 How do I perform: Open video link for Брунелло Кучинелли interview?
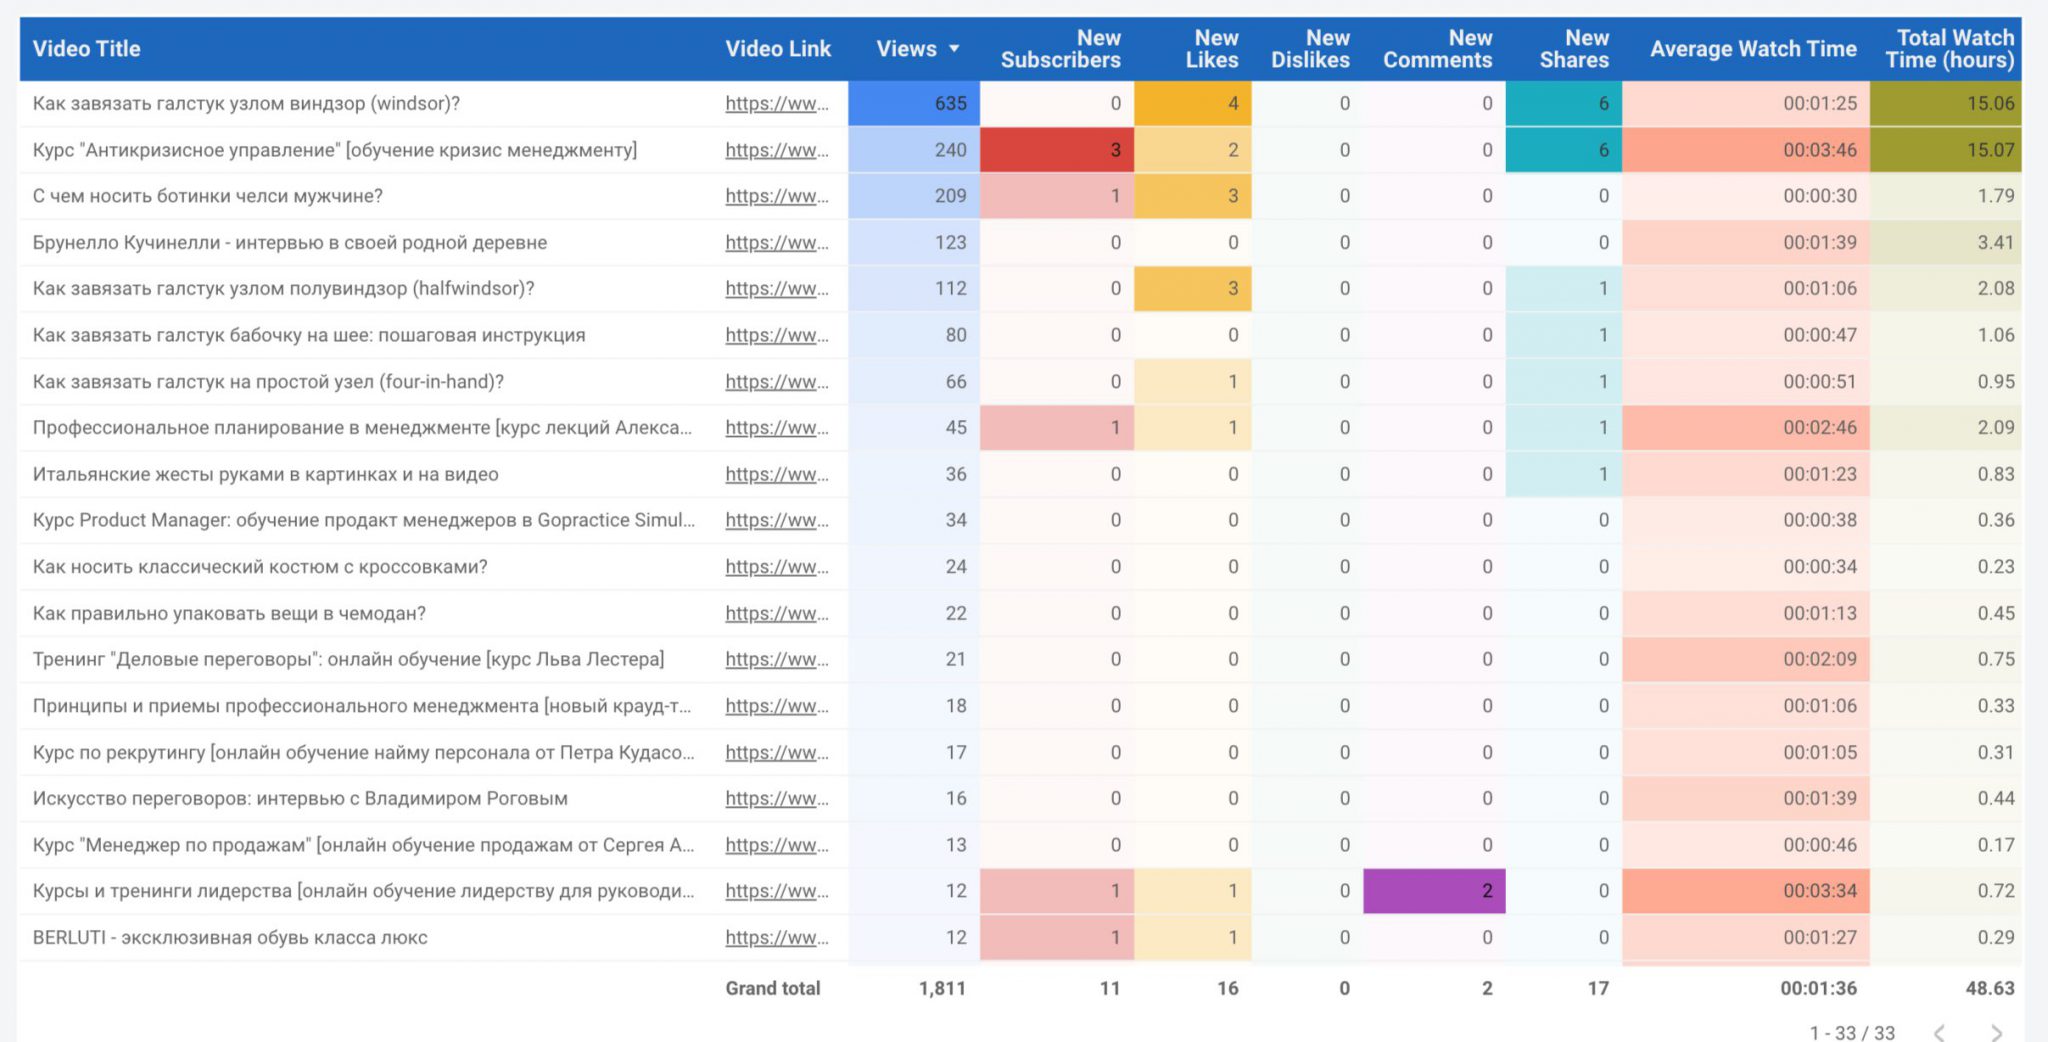coord(776,243)
